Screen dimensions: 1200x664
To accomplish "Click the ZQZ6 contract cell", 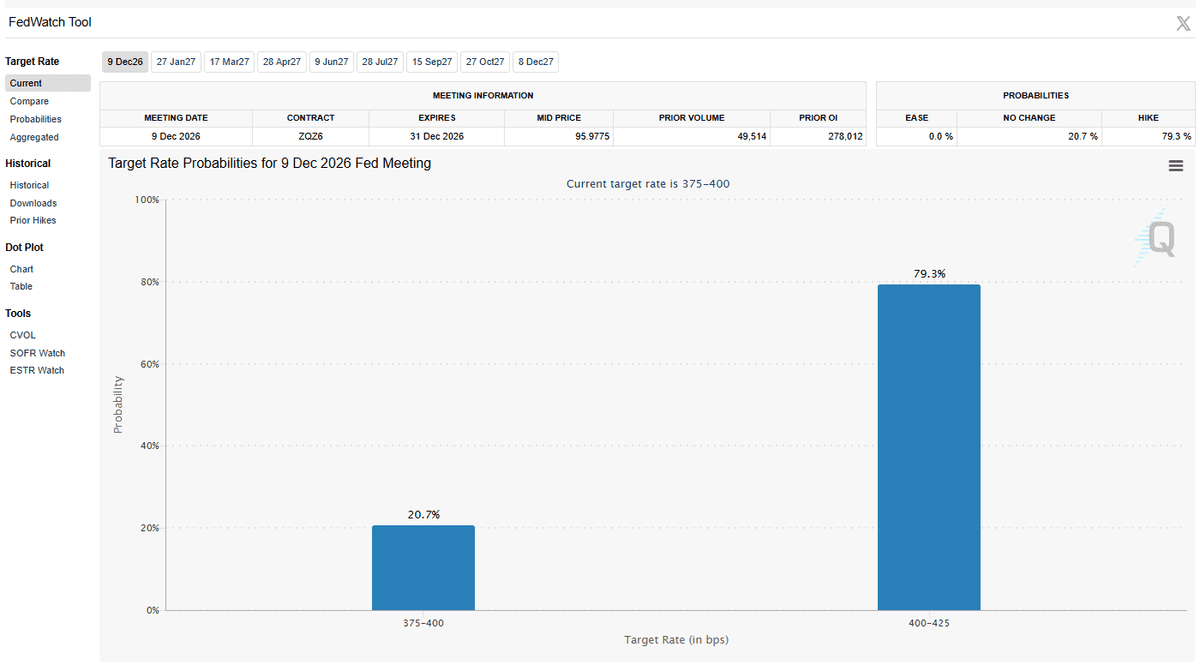I will [310, 136].
